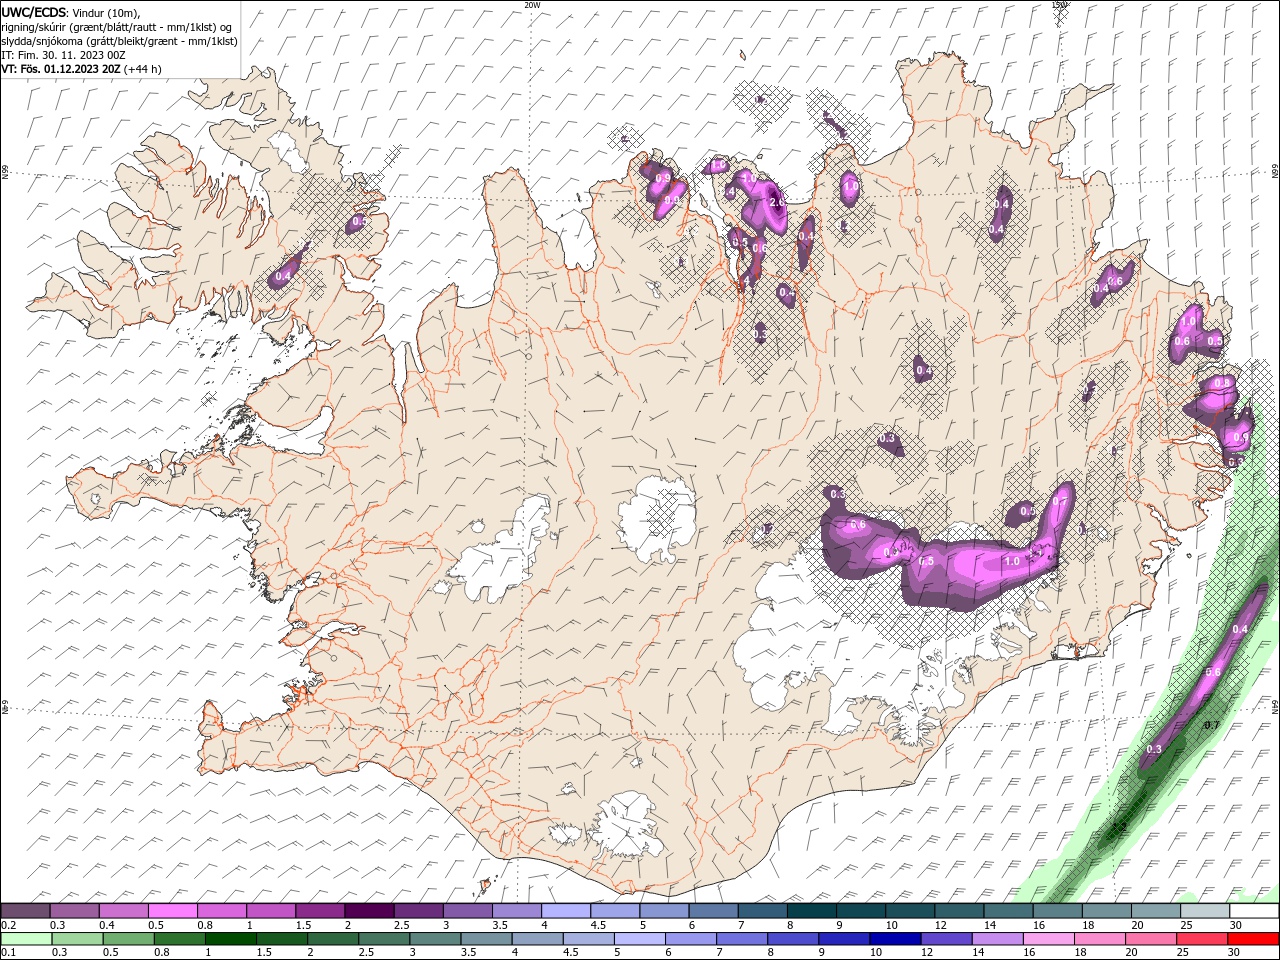Select the dark teal swatch labeled 8 in upper legend

point(812,911)
